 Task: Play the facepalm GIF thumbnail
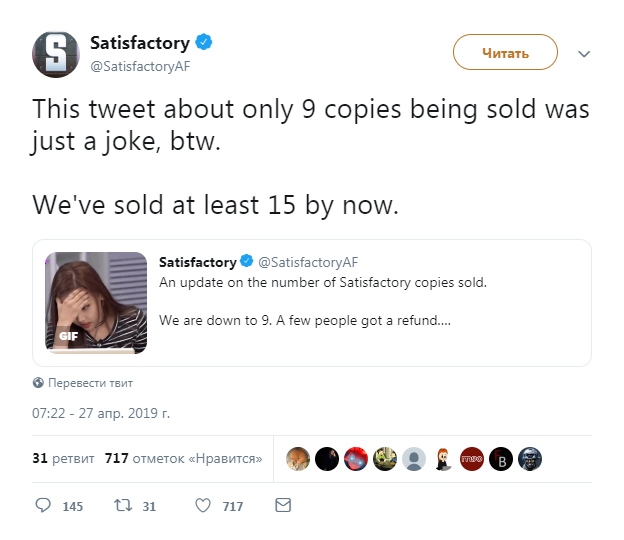pyautogui.click(x=97, y=302)
